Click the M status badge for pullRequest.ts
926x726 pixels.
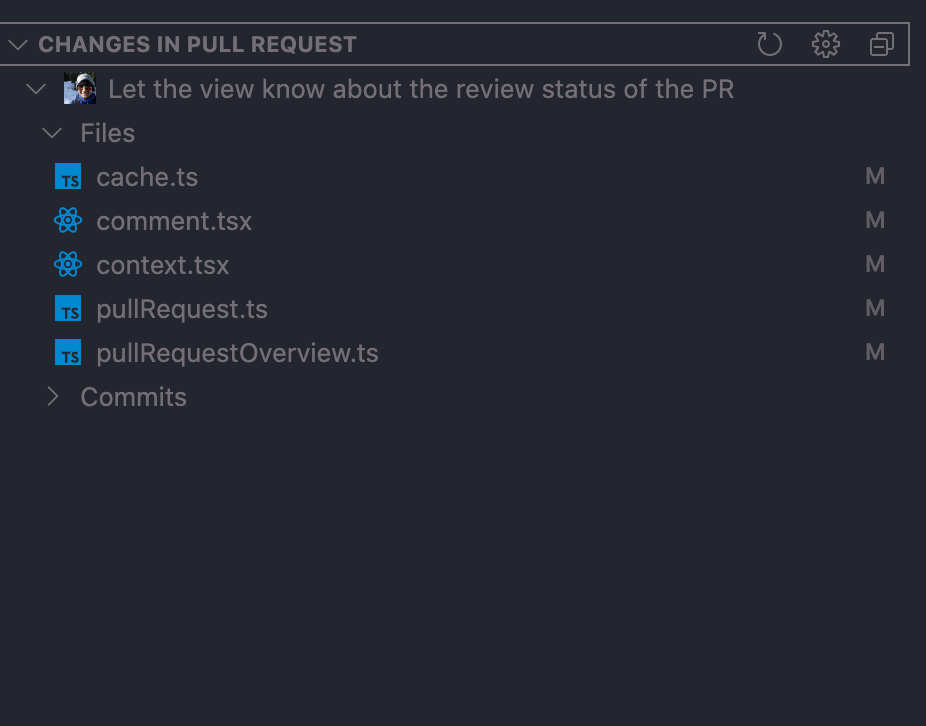(x=875, y=308)
